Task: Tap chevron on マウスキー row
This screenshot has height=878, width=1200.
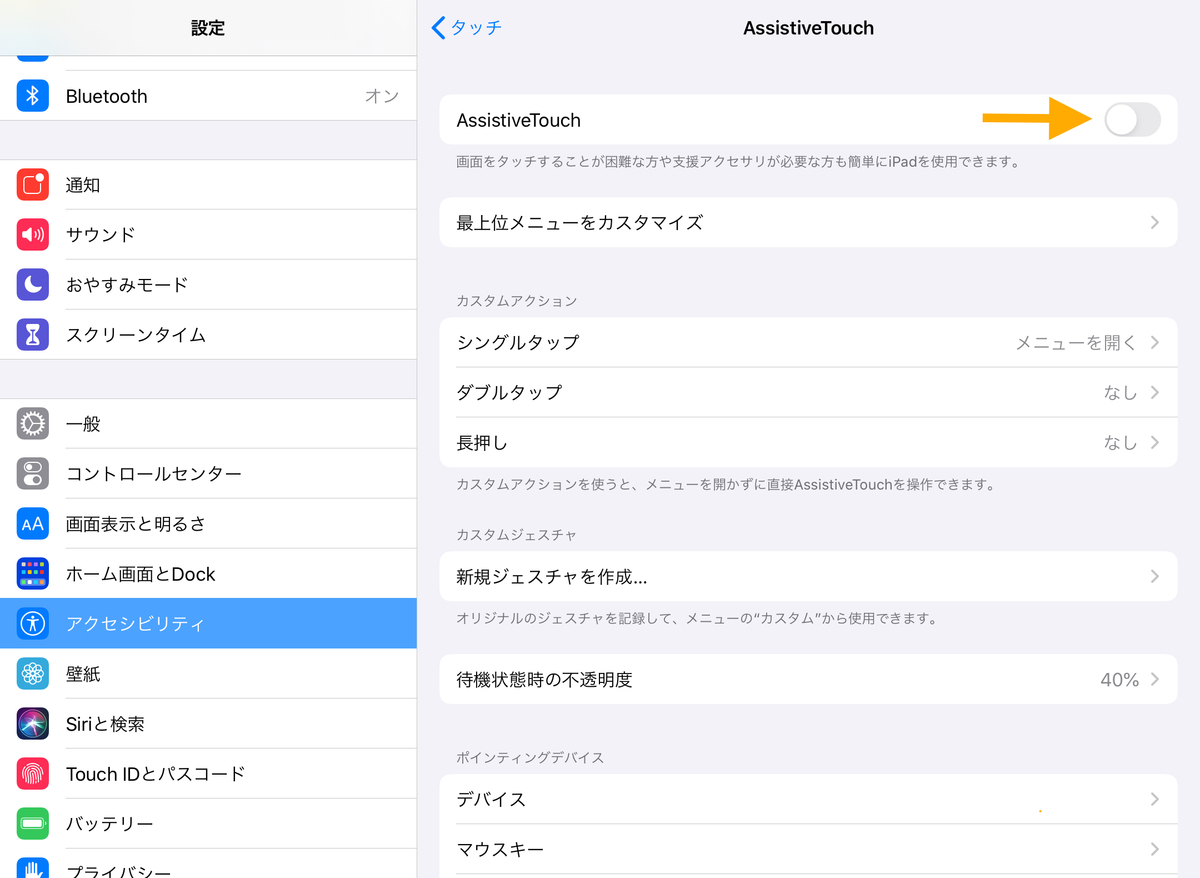Action: (1155, 849)
